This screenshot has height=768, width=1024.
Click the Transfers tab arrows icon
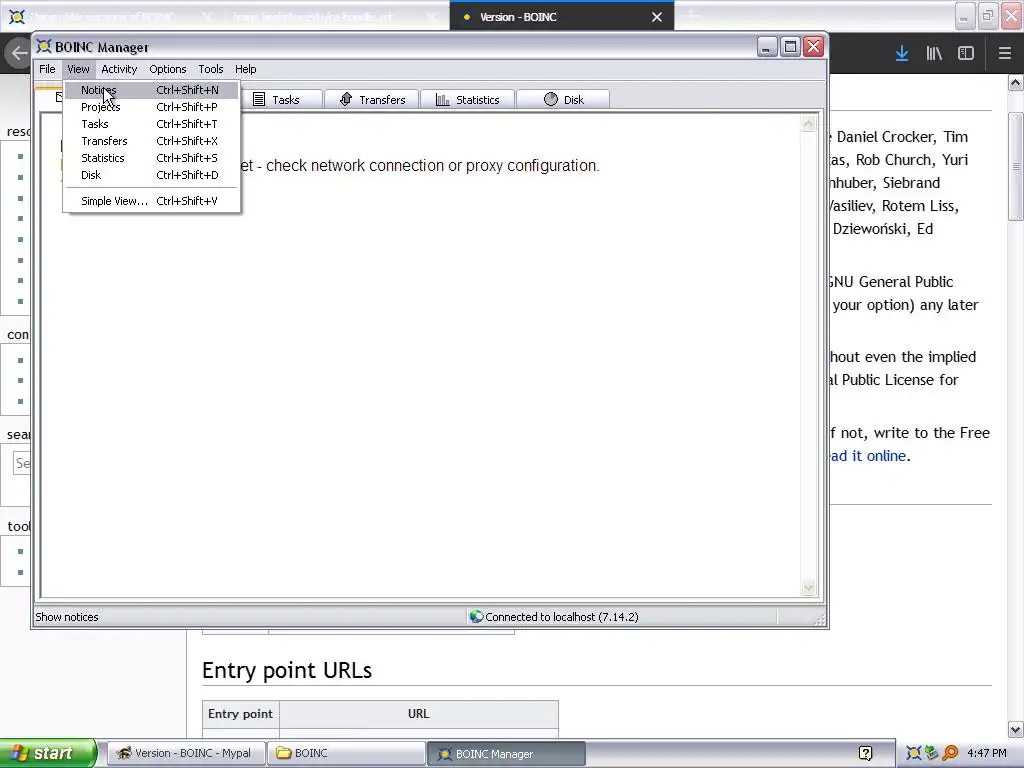345,99
